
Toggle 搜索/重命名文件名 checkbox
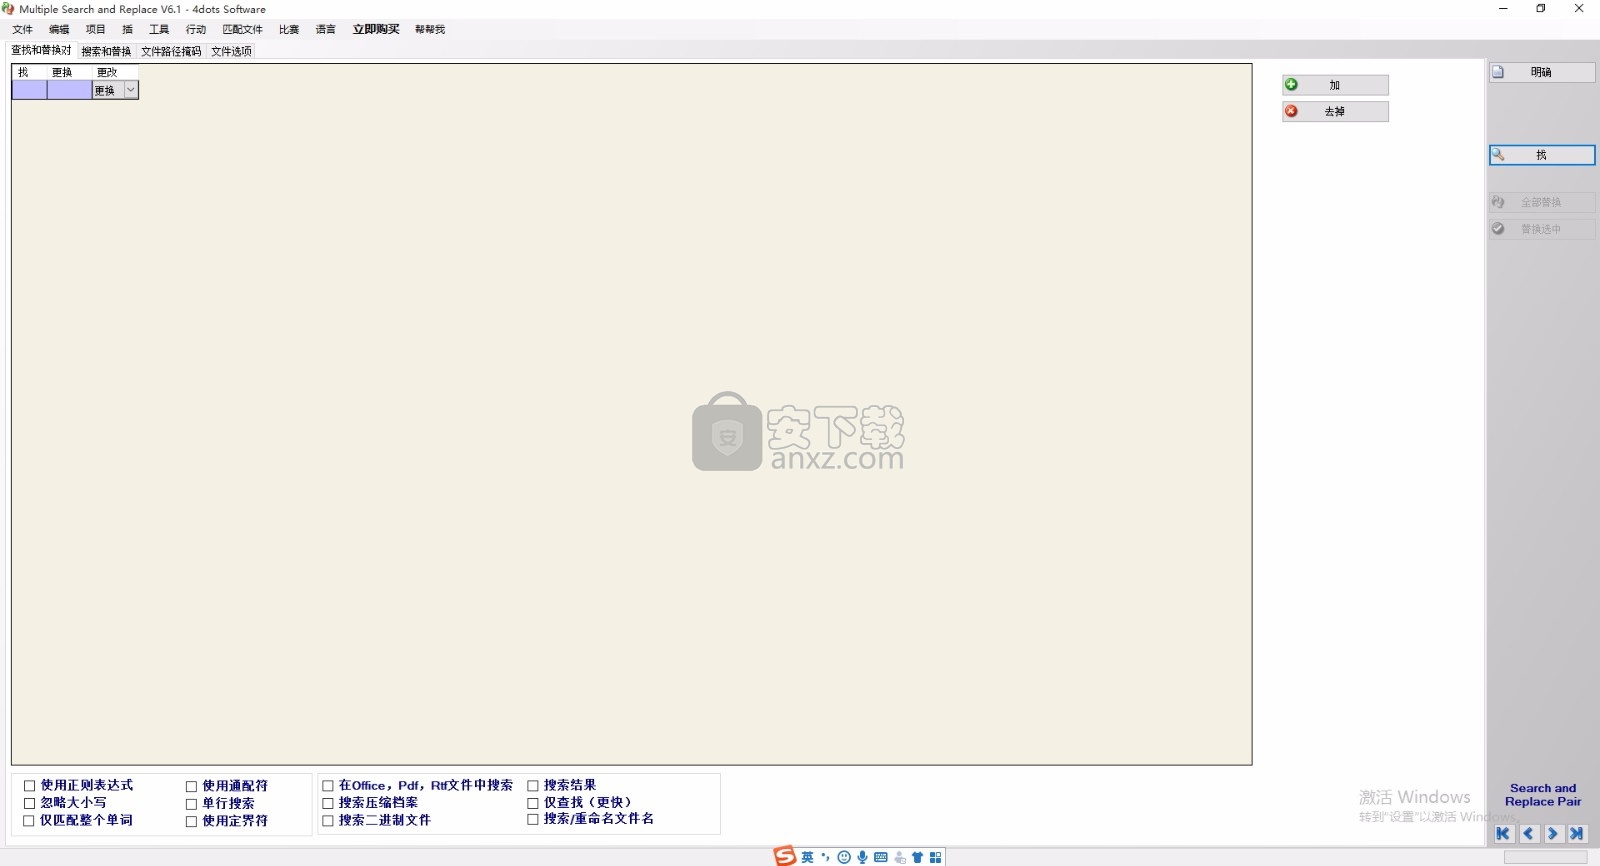pos(533,819)
